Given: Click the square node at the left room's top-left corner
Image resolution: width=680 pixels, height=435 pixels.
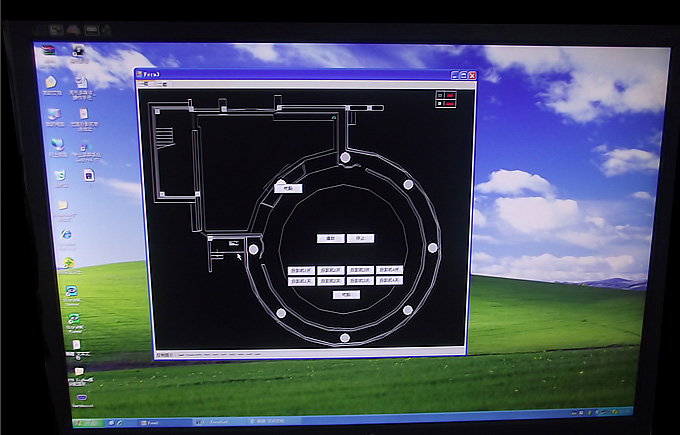Looking at the screenshot, I should click(157, 111).
